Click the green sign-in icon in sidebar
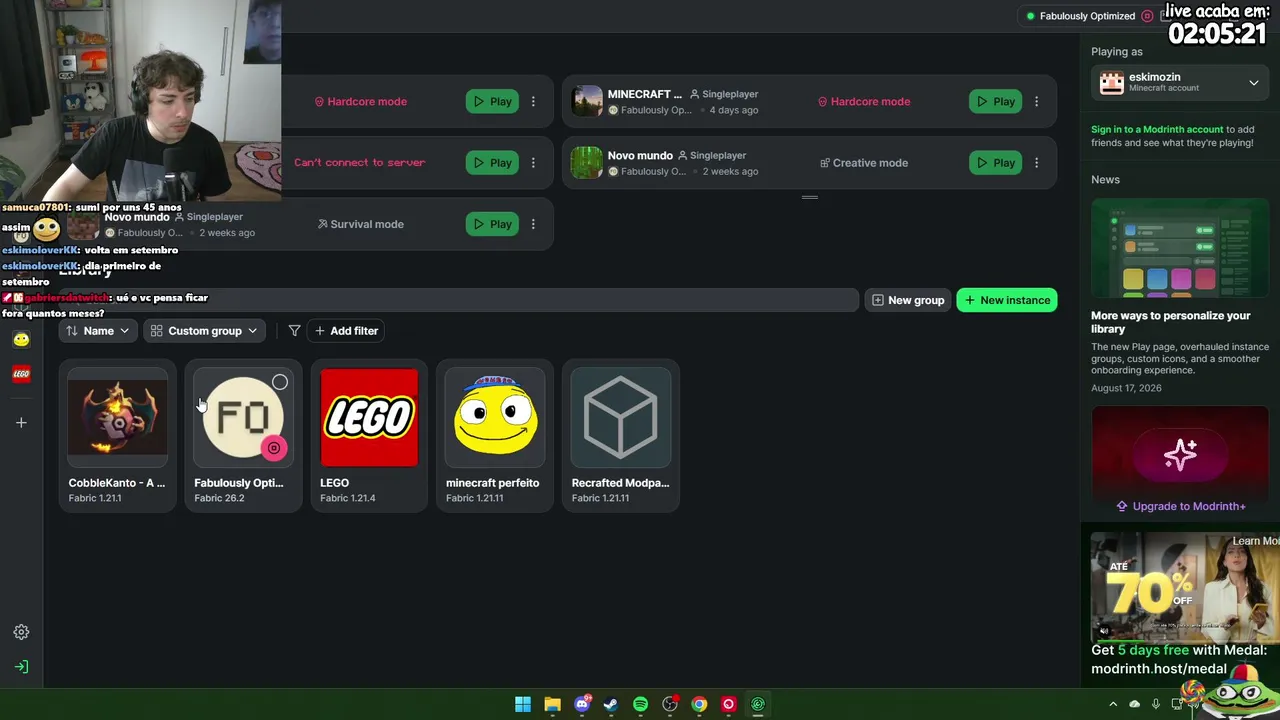Viewport: 1280px width, 720px height. tap(21, 667)
